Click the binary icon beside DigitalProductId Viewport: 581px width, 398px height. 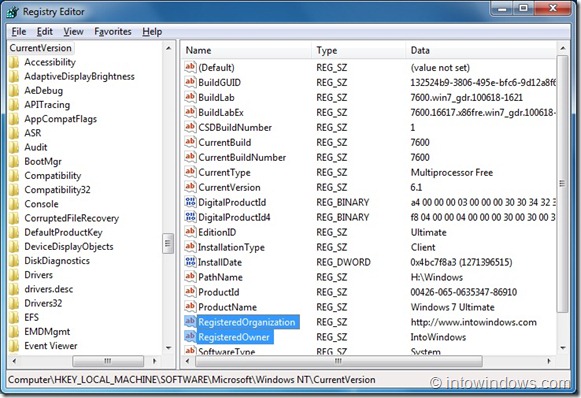coord(190,202)
